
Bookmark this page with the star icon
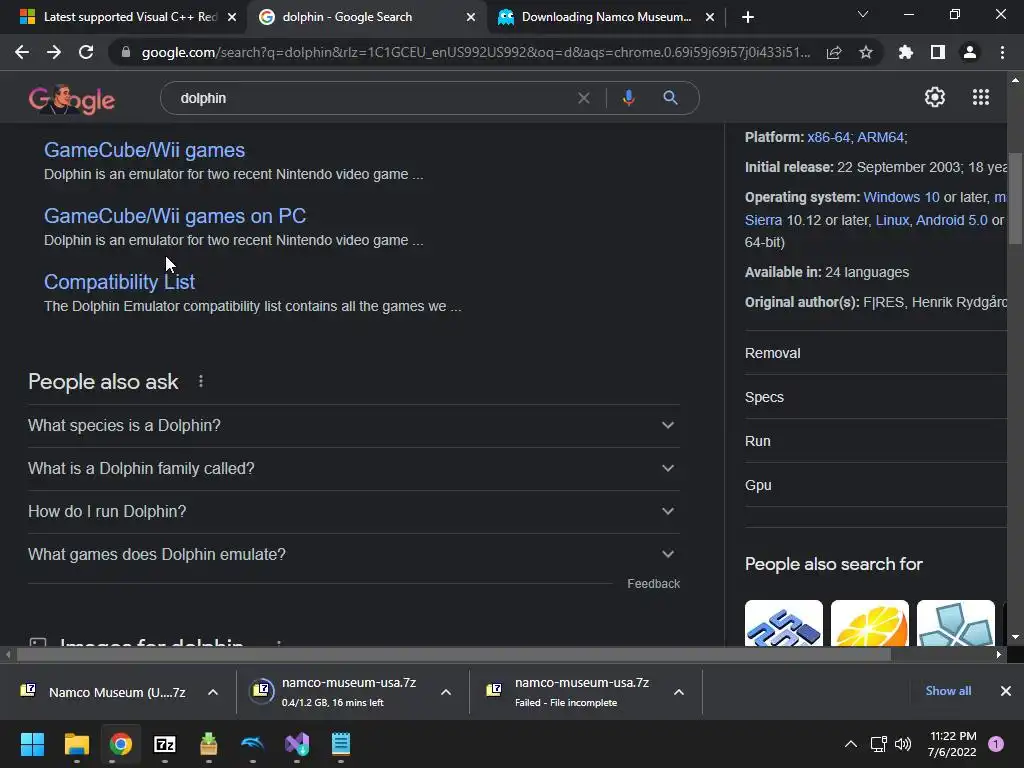click(x=865, y=52)
